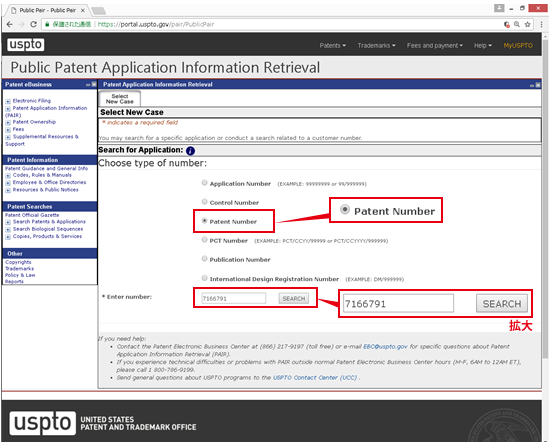Bookmark the page with the star icon
This screenshot has width=550, height=442.
527,24
